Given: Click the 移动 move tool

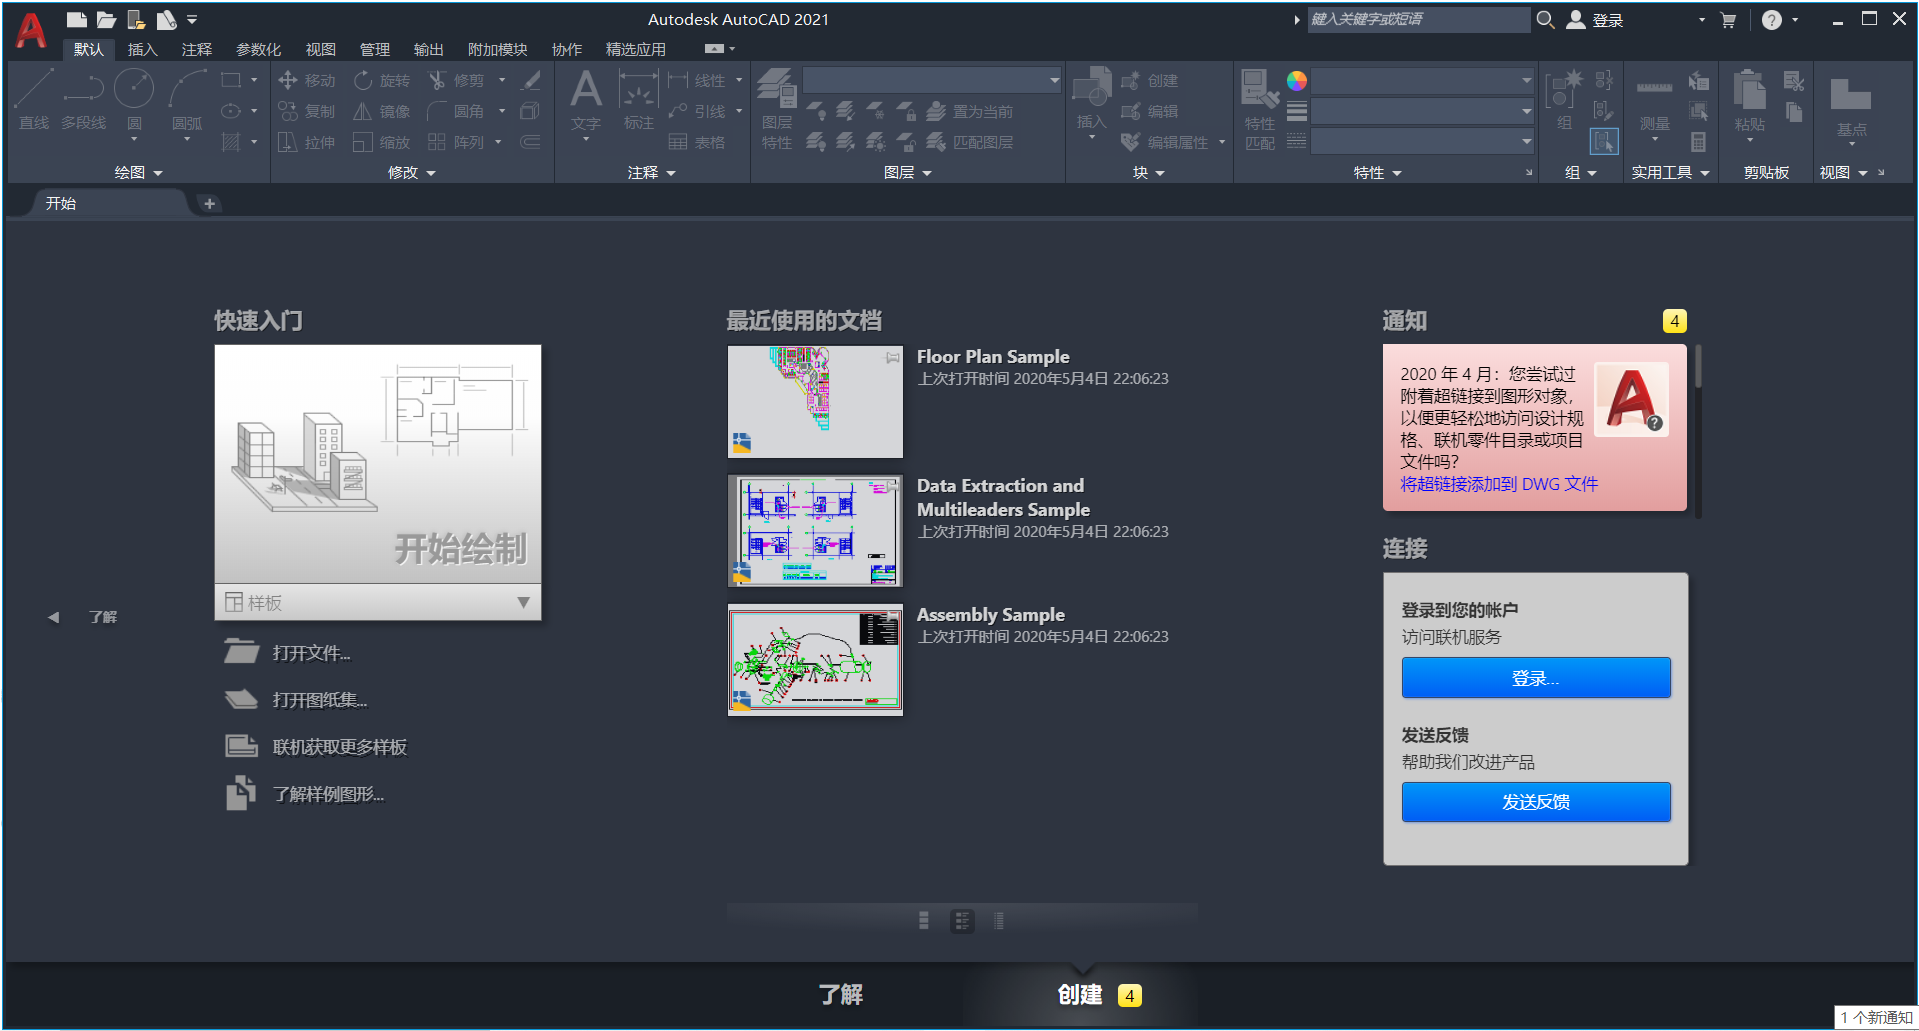Looking at the screenshot, I should 306,81.
